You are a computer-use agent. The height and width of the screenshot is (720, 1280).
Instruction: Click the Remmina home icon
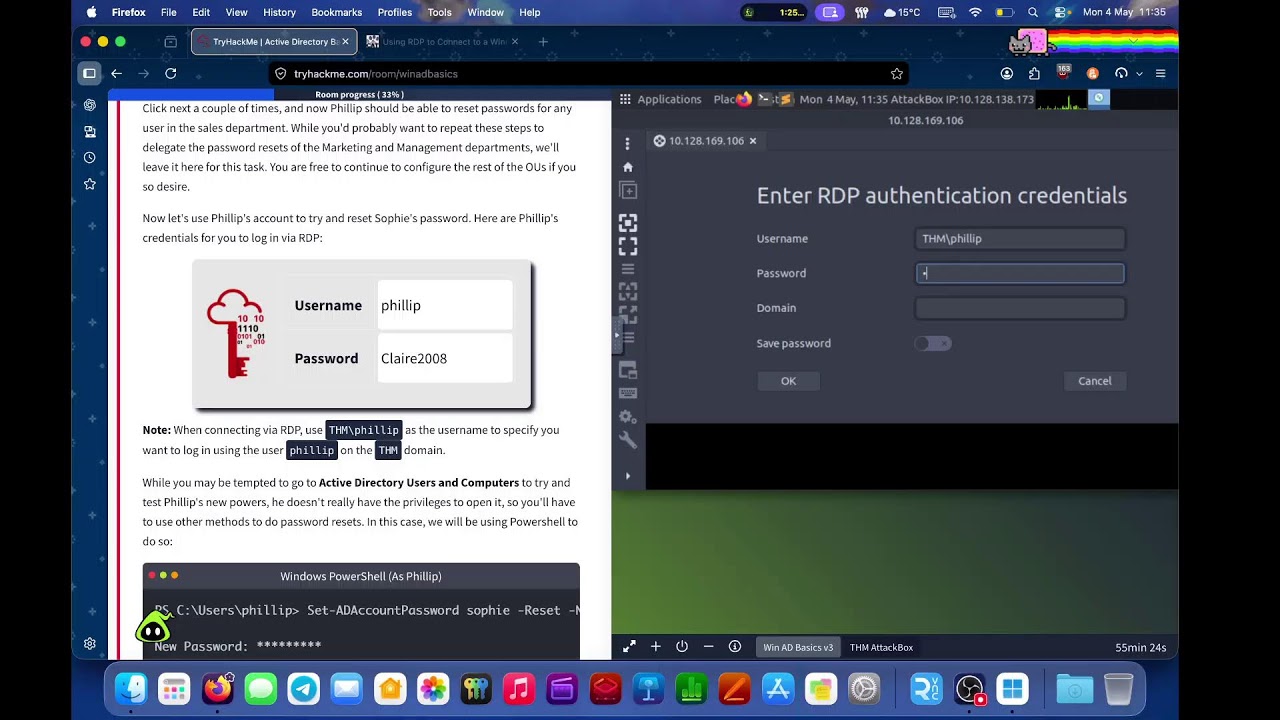[627, 167]
